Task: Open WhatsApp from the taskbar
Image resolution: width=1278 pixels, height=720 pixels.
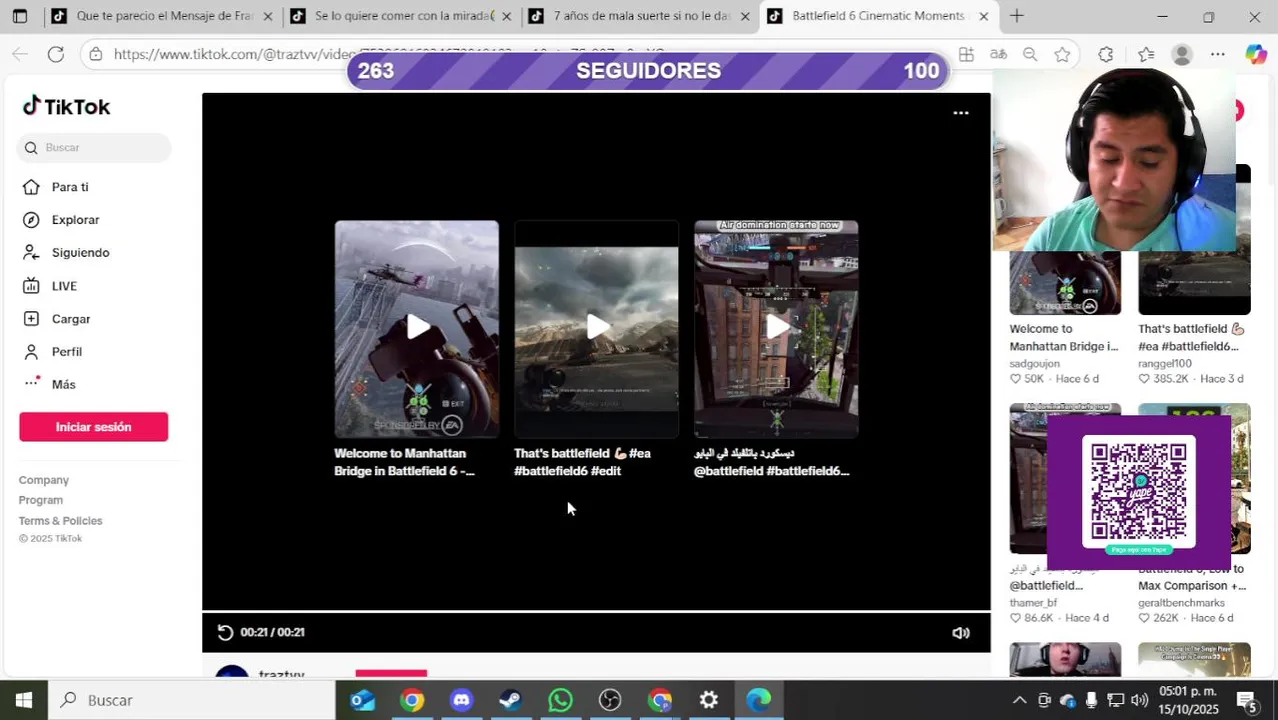Action: coord(560,700)
